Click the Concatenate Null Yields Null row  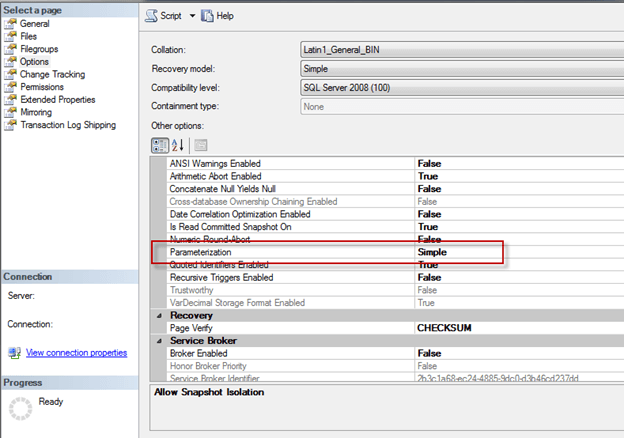pyautogui.click(x=395, y=189)
